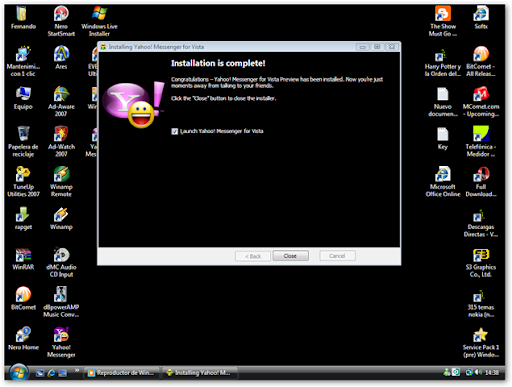Uncheck Launch Yahoo! Messenger for Vista

pyautogui.click(x=175, y=131)
